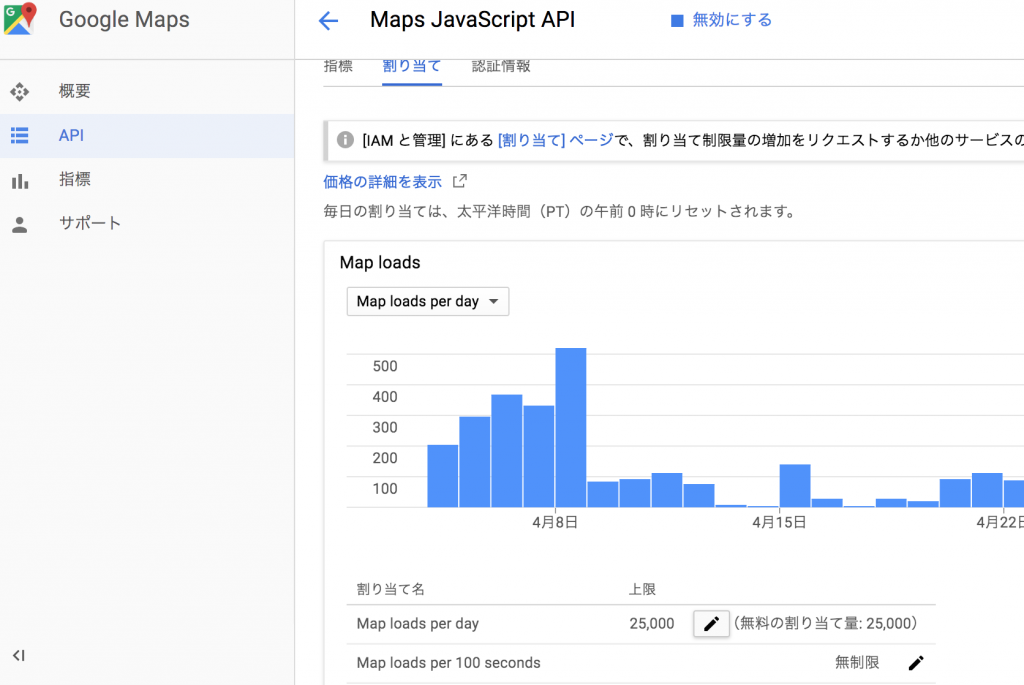Open the 価格の詳細を表示 link

pyautogui.click(x=383, y=182)
